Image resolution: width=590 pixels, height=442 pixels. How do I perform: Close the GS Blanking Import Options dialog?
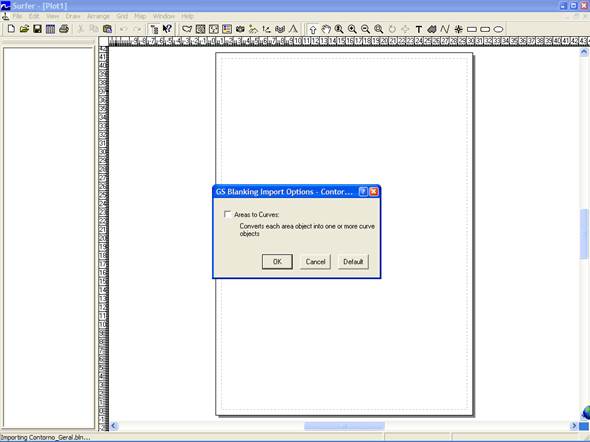point(374,192)
